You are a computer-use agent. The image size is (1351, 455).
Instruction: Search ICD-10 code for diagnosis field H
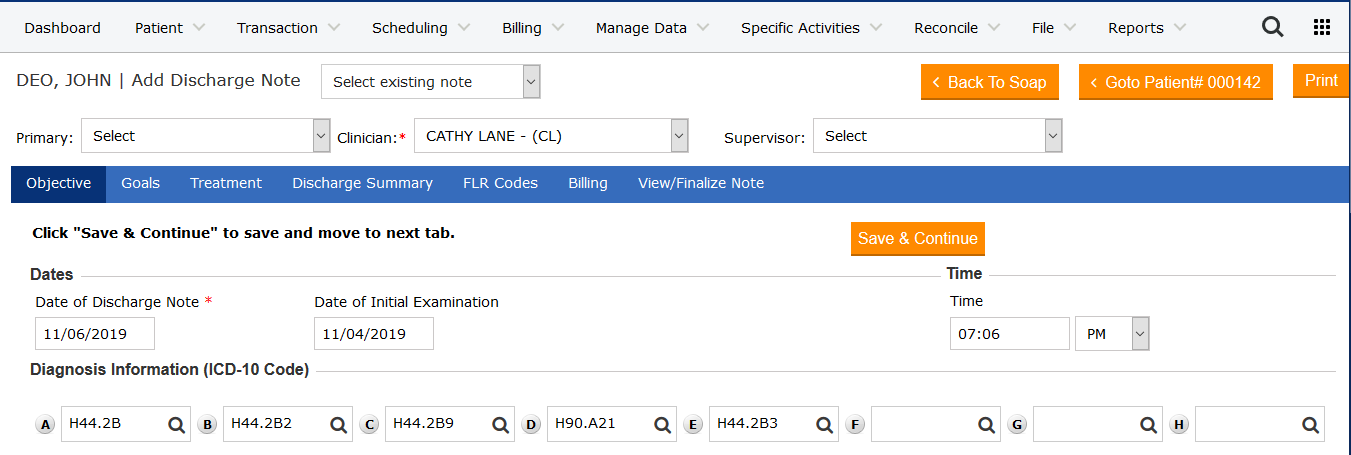(x=1310, y=425)
